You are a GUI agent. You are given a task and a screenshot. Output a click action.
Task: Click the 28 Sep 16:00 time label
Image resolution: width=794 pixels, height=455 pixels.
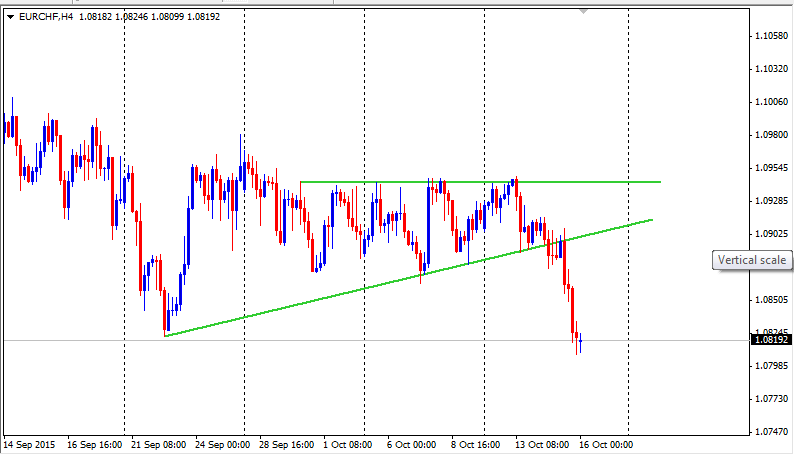click(287, 445)
